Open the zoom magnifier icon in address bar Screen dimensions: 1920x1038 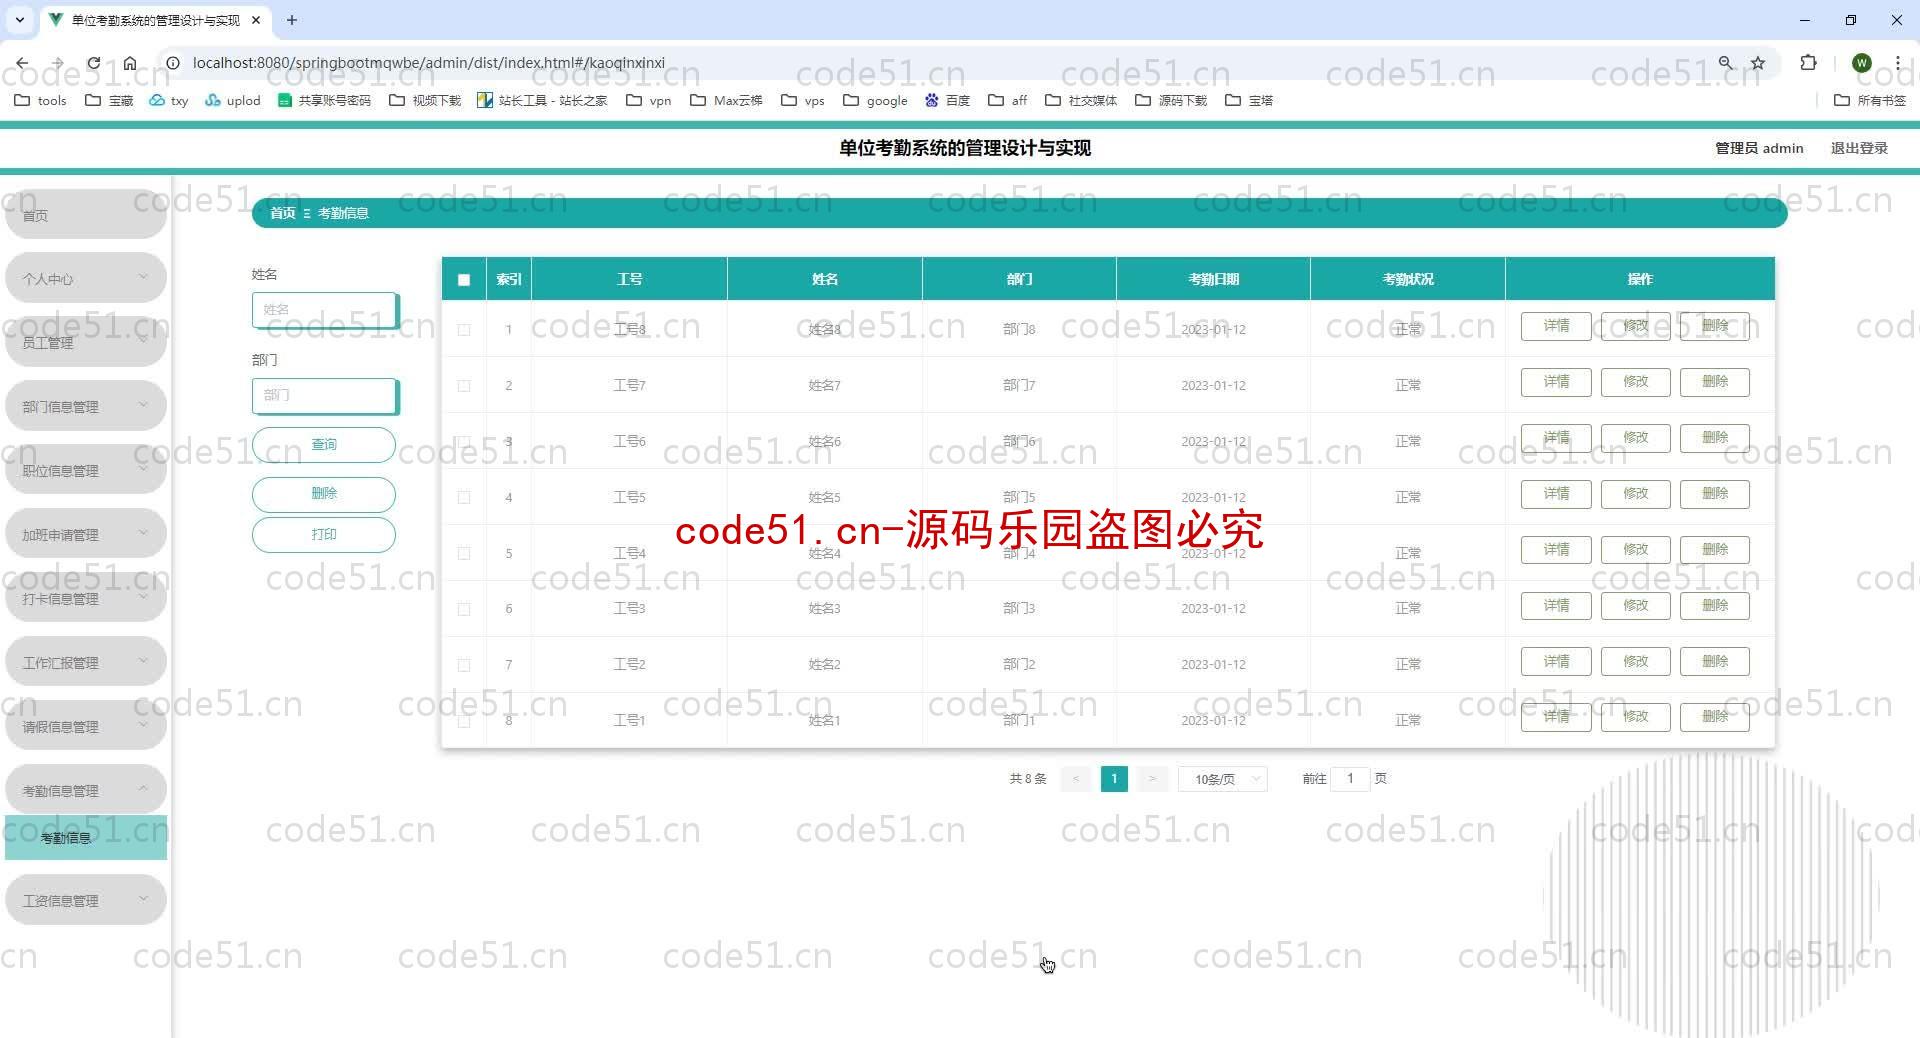[1725, 62]
